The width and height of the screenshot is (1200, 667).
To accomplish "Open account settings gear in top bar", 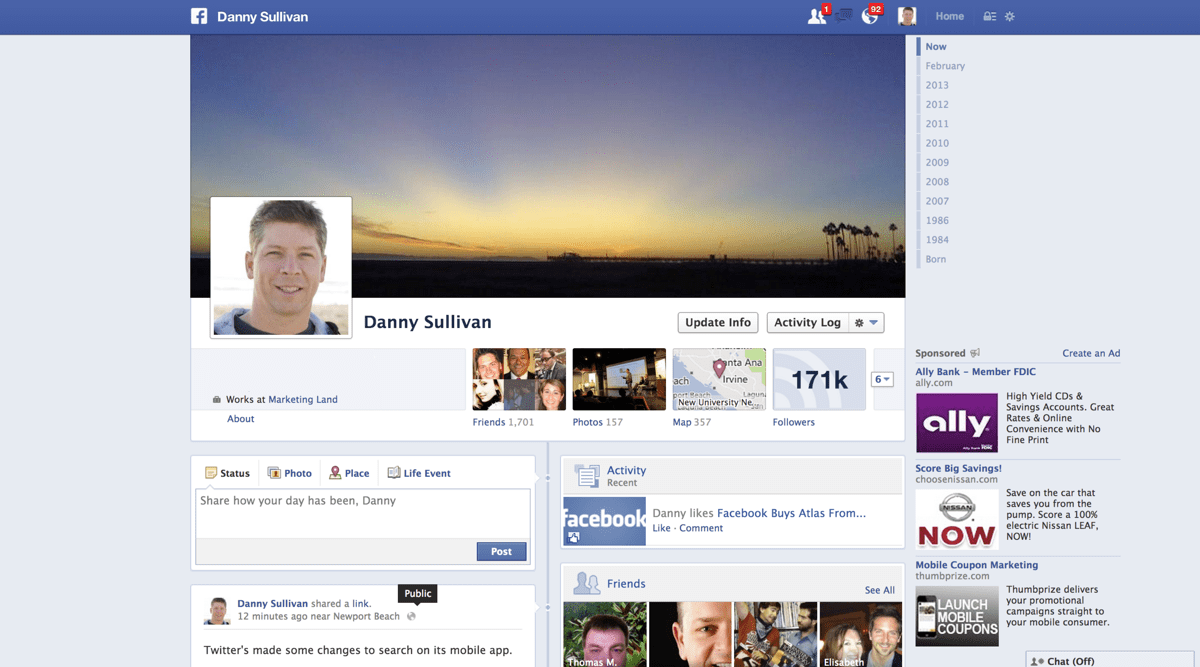I will [1010, 16].
